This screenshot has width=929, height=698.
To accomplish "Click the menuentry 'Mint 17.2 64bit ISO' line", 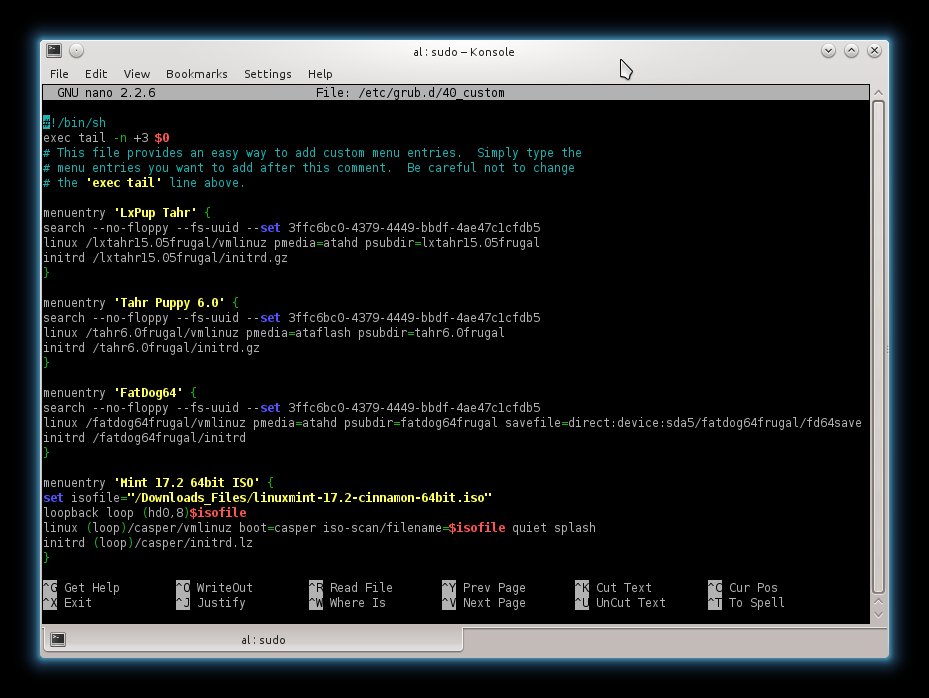I will point(158,483).
